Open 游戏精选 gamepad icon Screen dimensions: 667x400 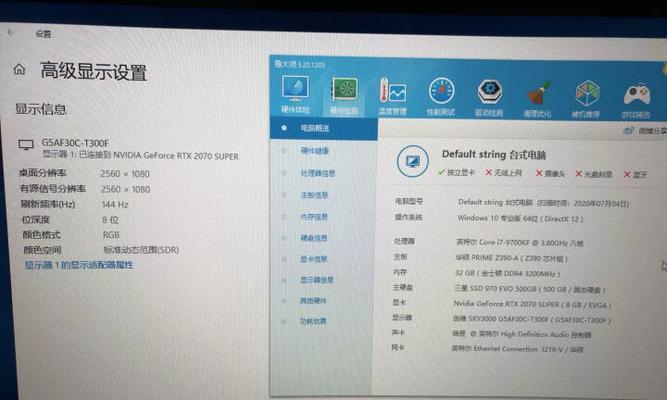point(636,100)
